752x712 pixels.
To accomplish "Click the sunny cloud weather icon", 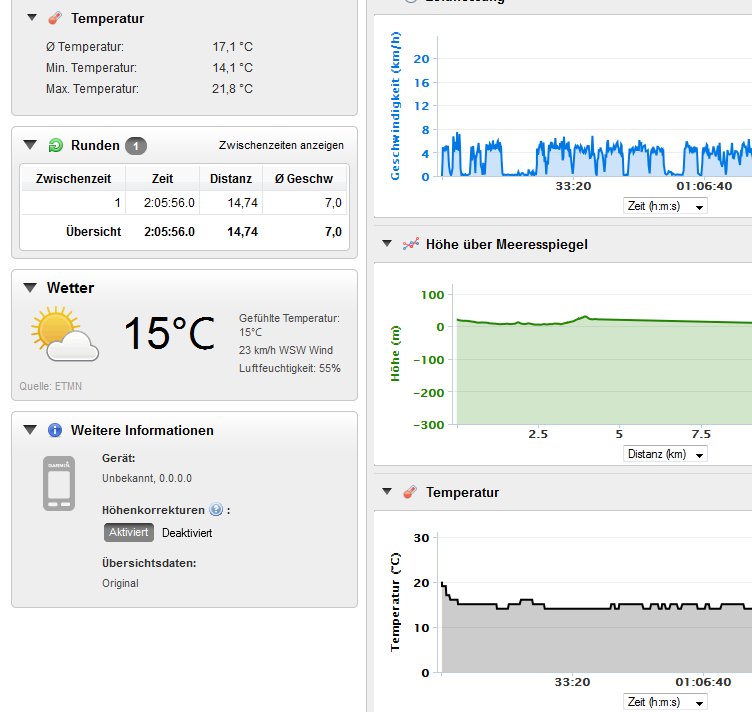I will pos(65,334).
